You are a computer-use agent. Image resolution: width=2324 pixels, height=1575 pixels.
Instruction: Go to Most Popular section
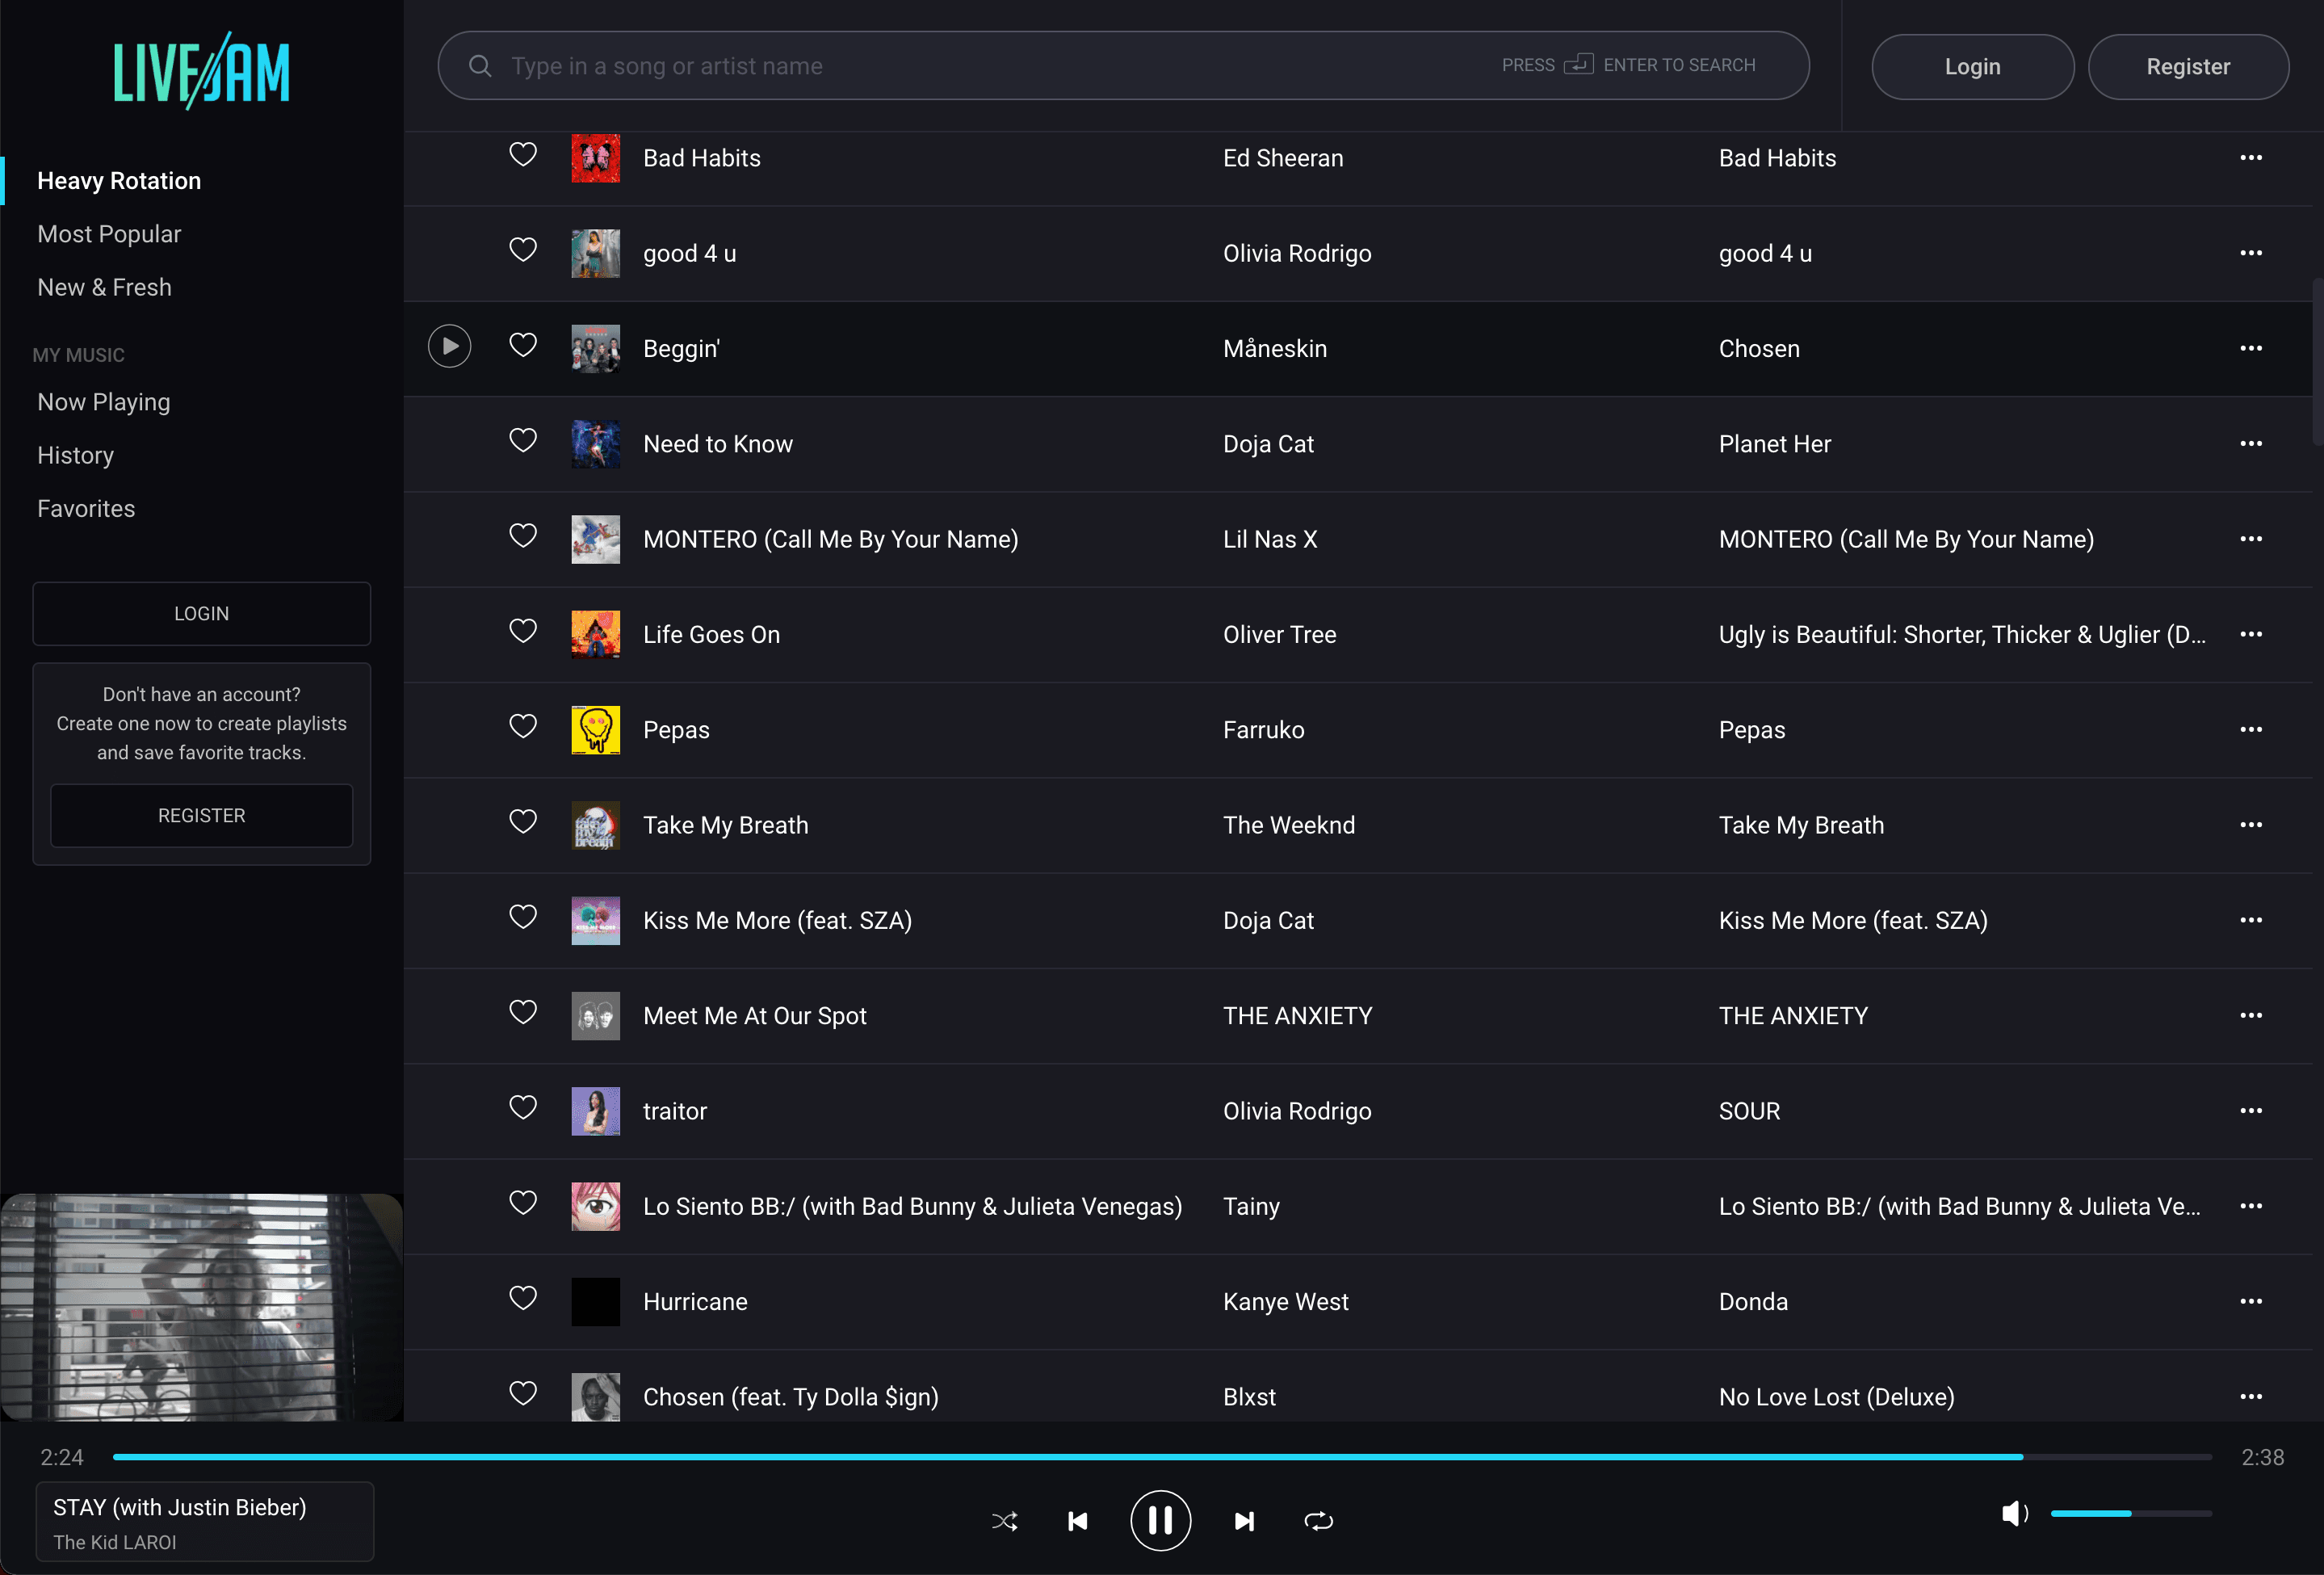109,234
